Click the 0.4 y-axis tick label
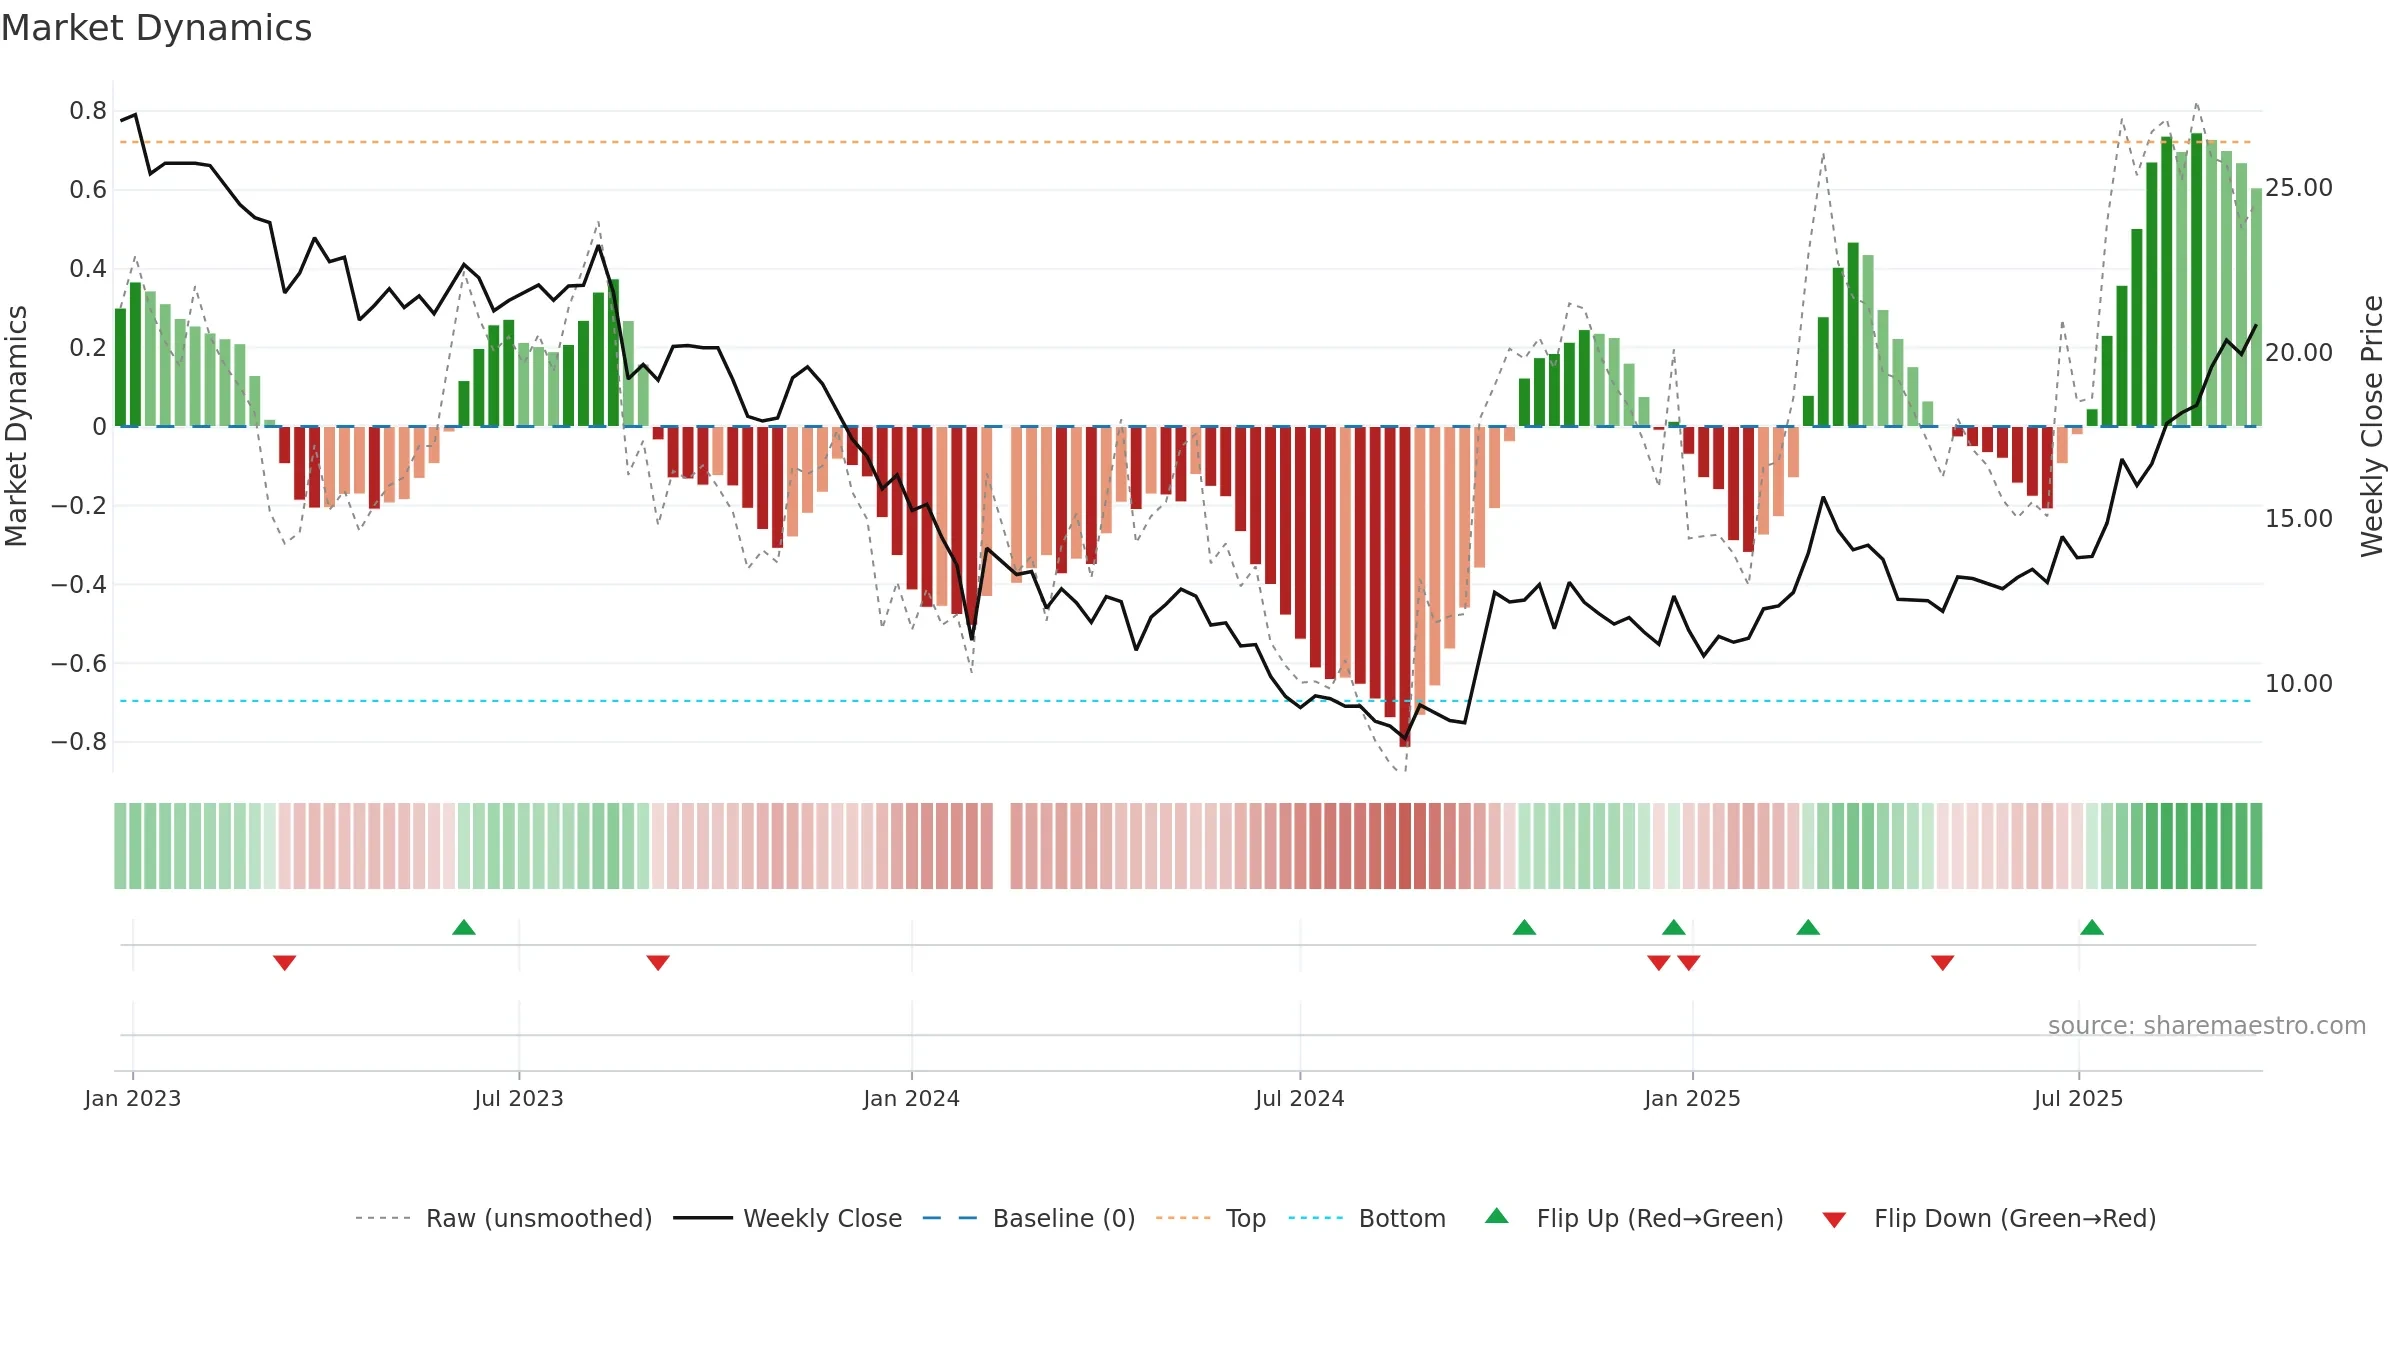The height and width of the screenshot is (1350, 2400). click(88, 269)
